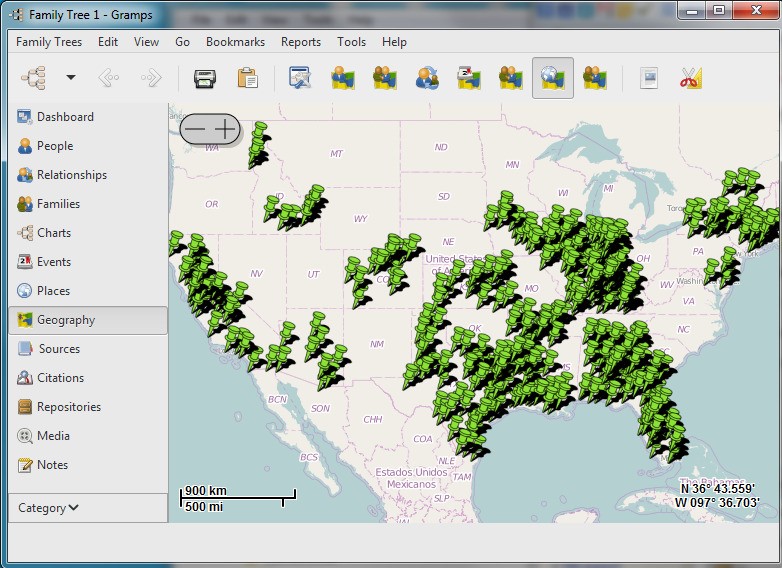Click the back navigation arrow
The height and width of the screenshot is (568, 782).
pyautogui.click(x=109, y=78)
